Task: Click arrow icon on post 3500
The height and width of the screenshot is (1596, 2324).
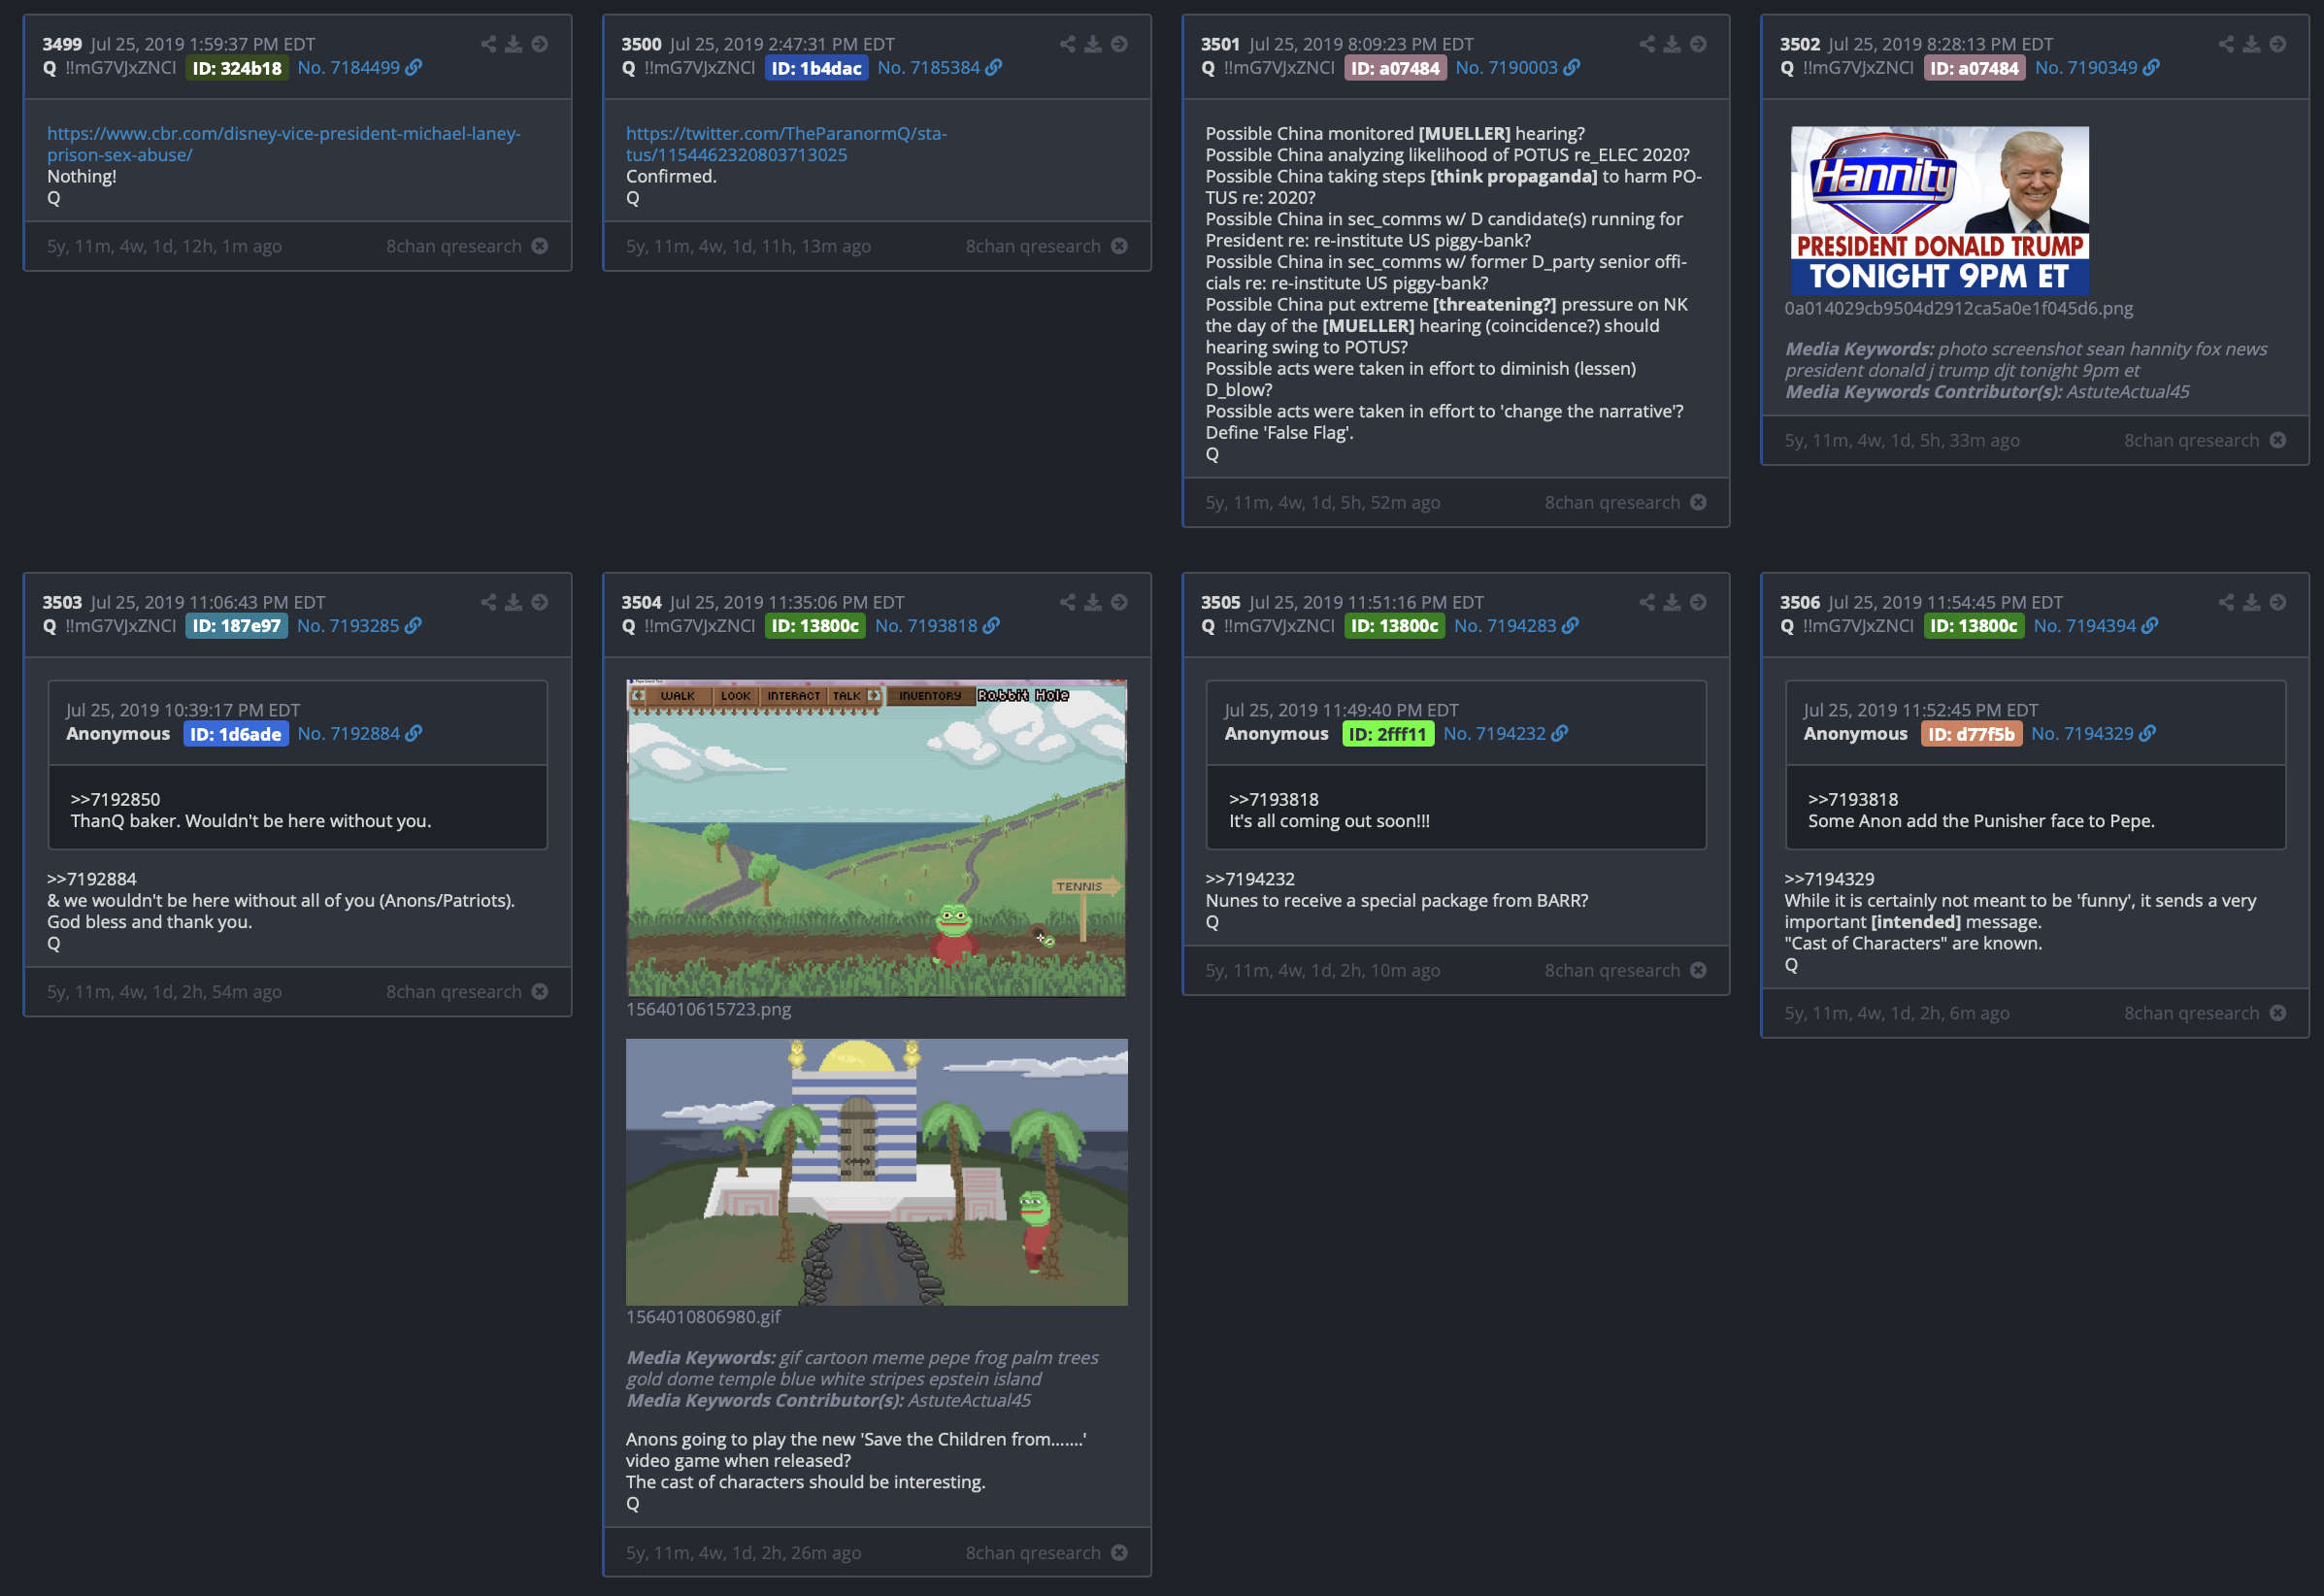Action: [x=1119, y=44]
